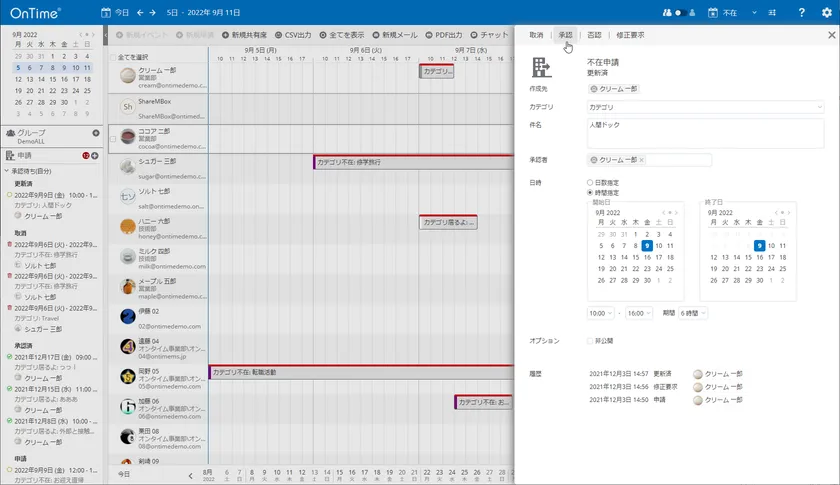
Task: Enable the 非公開 checkbox
Action: click(x=590, y=341)
